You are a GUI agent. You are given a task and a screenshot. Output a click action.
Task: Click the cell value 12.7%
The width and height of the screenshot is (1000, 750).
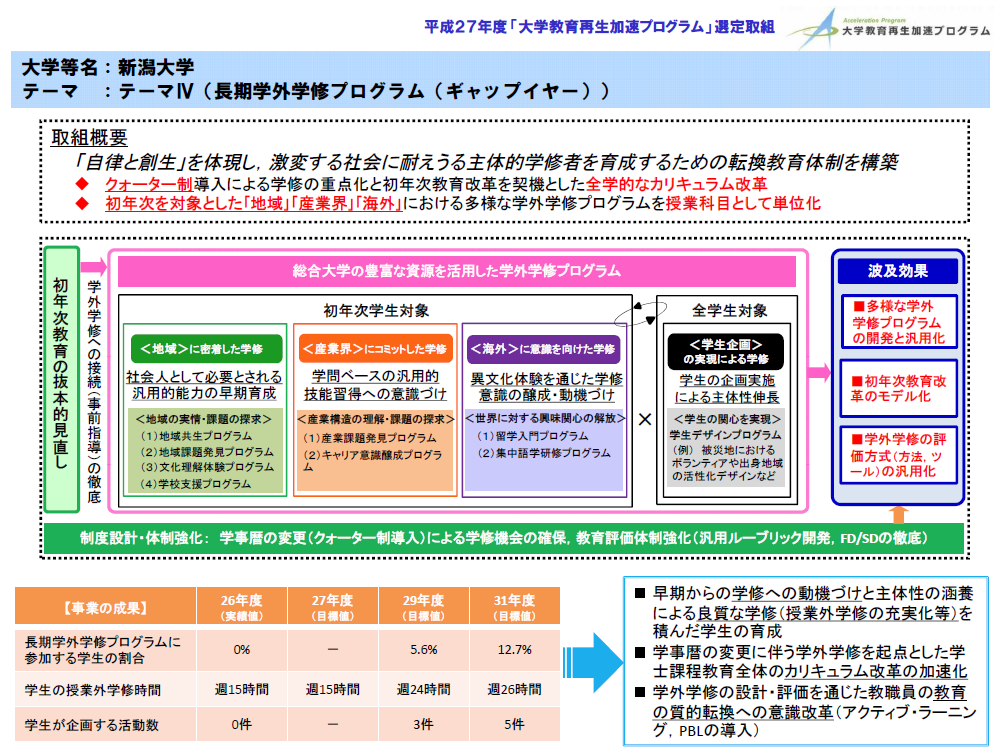pyautogui.click(x=514, y=650)
